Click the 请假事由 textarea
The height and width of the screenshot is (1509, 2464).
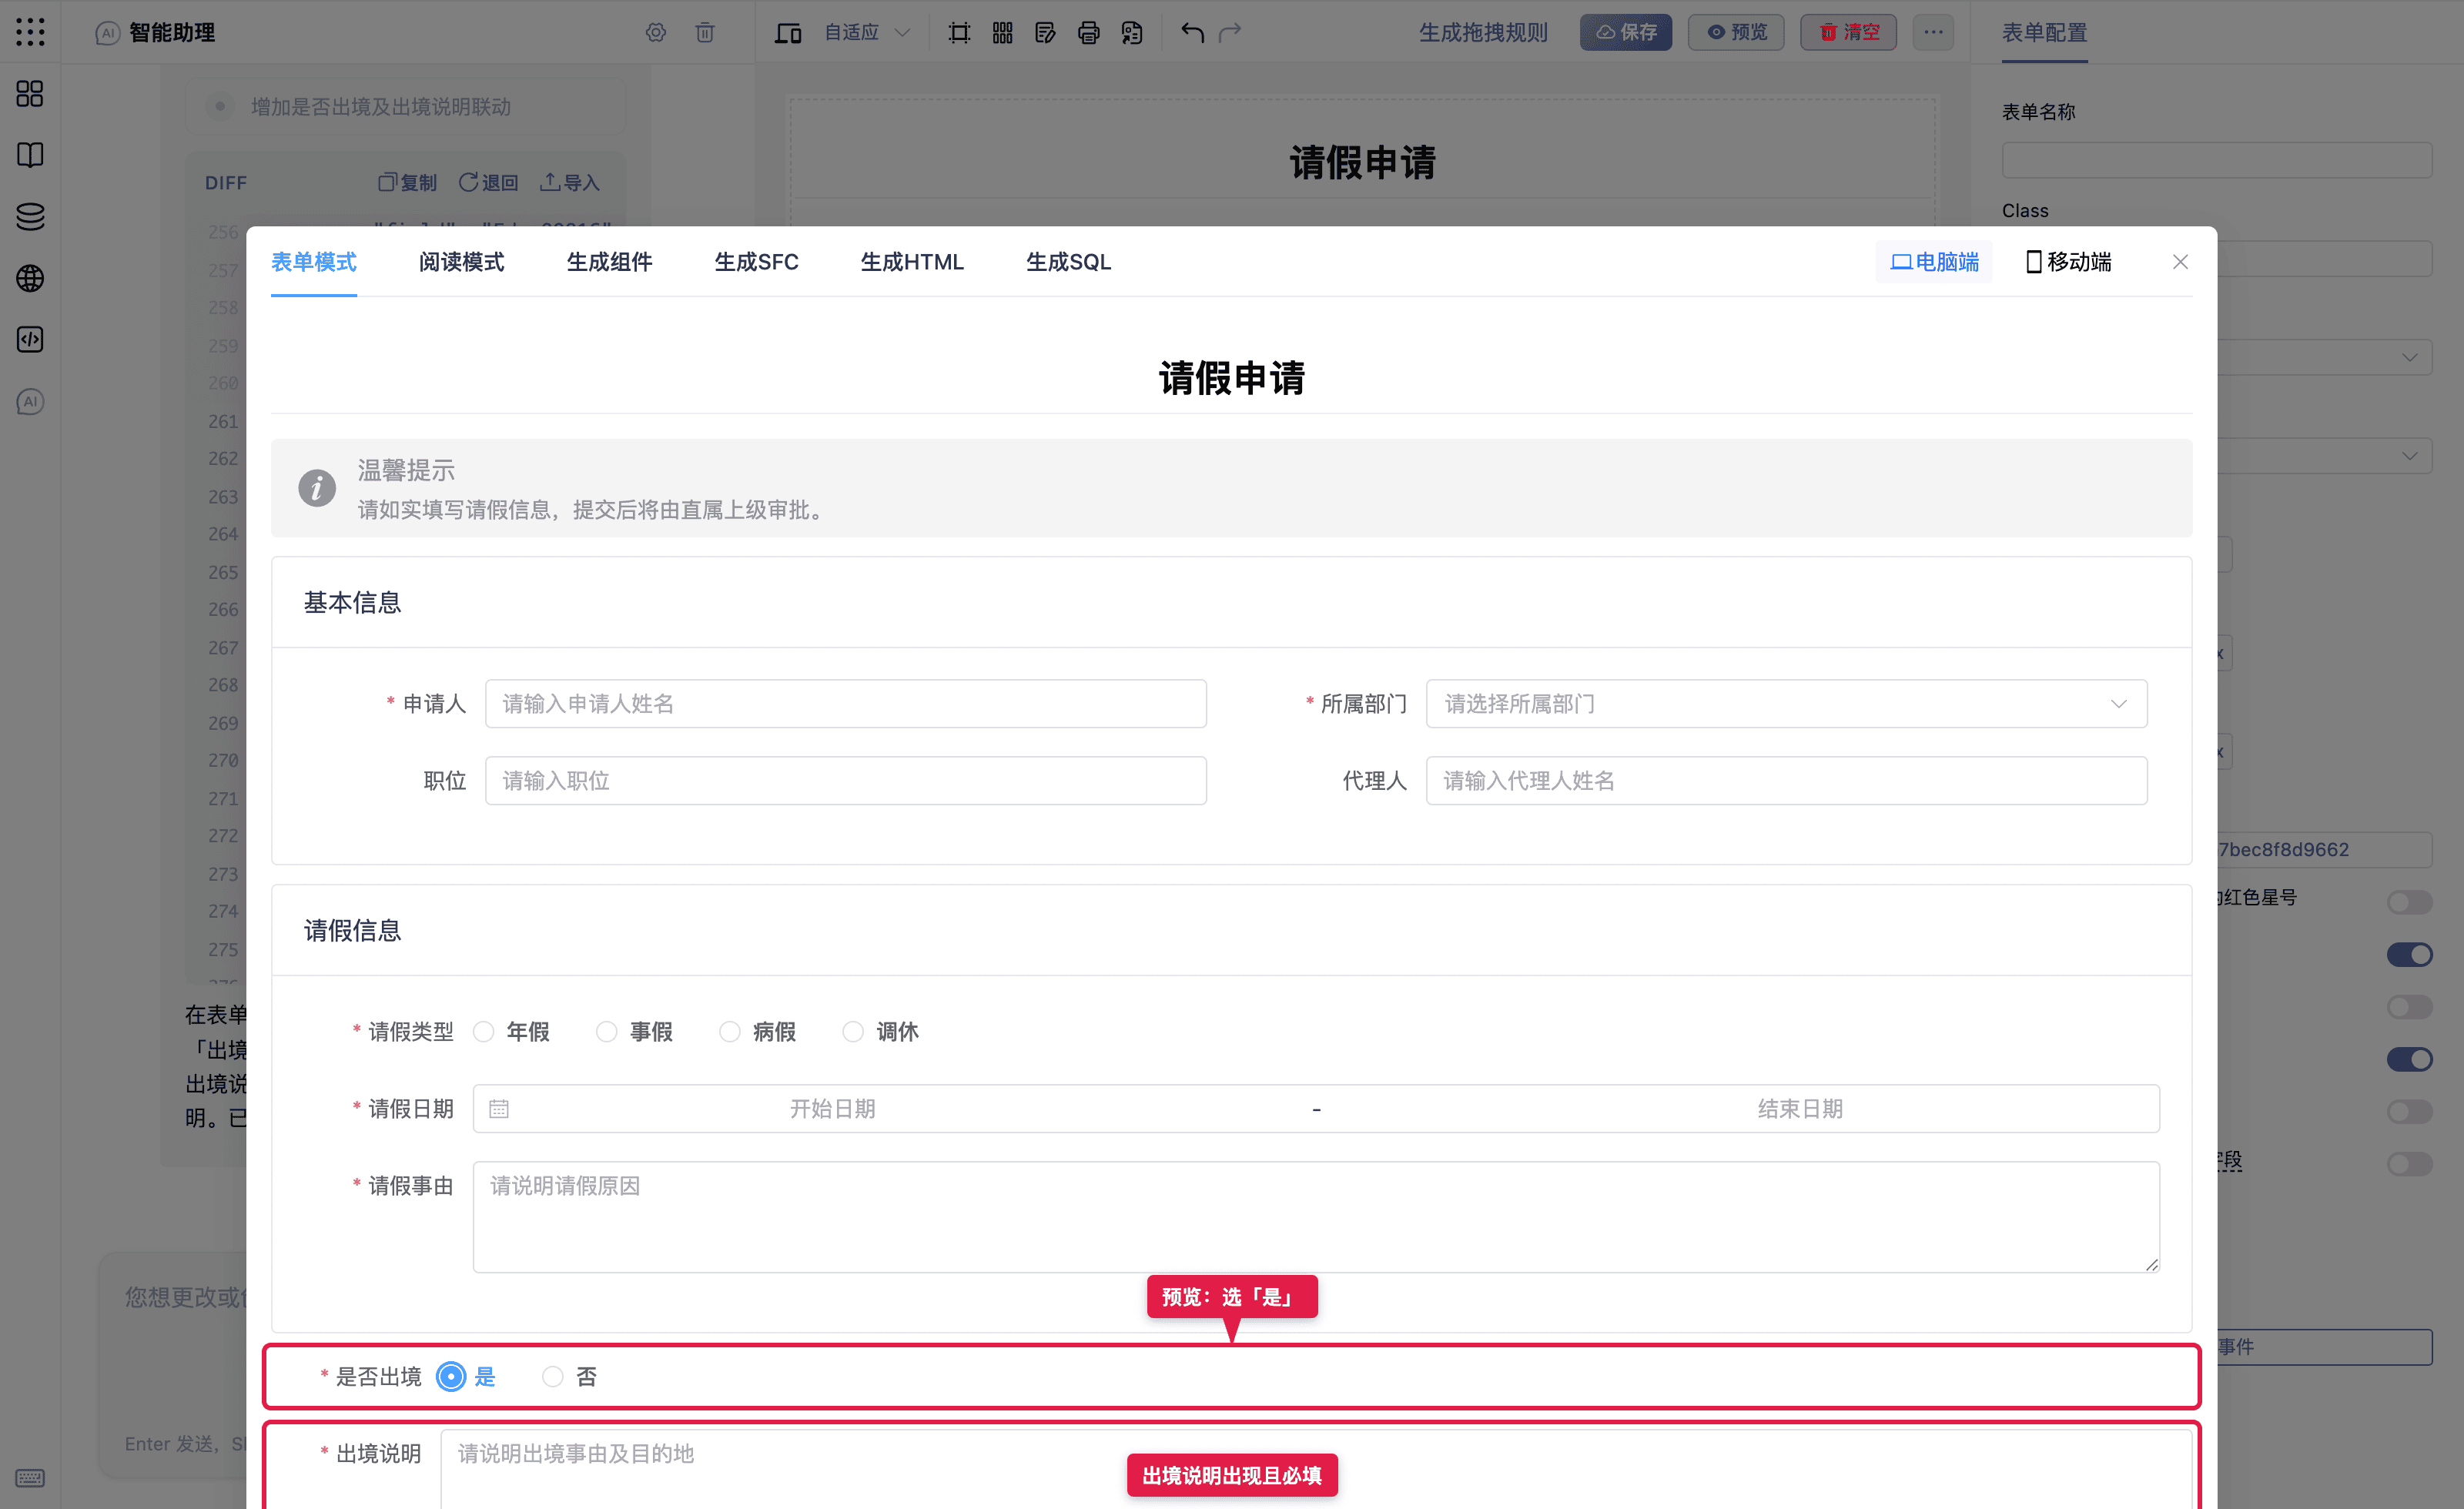(1316, 1216)
